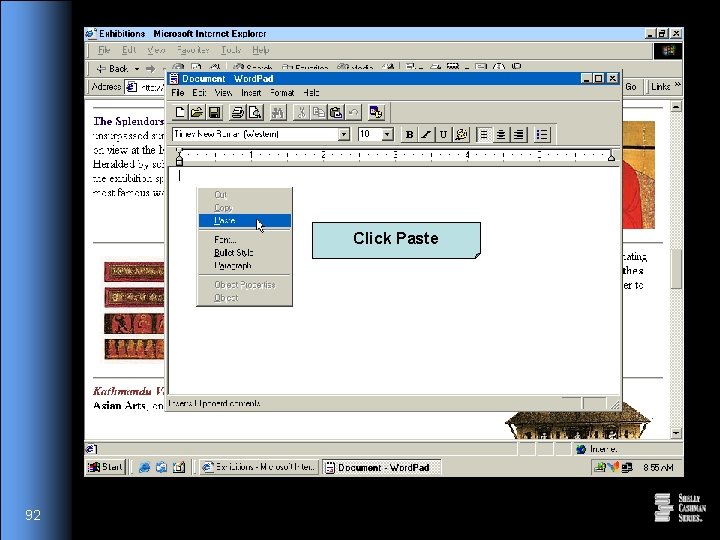Open Internet Explorer's Favorites menu
The image size is (720, 540).
click(x=193, y=50)
